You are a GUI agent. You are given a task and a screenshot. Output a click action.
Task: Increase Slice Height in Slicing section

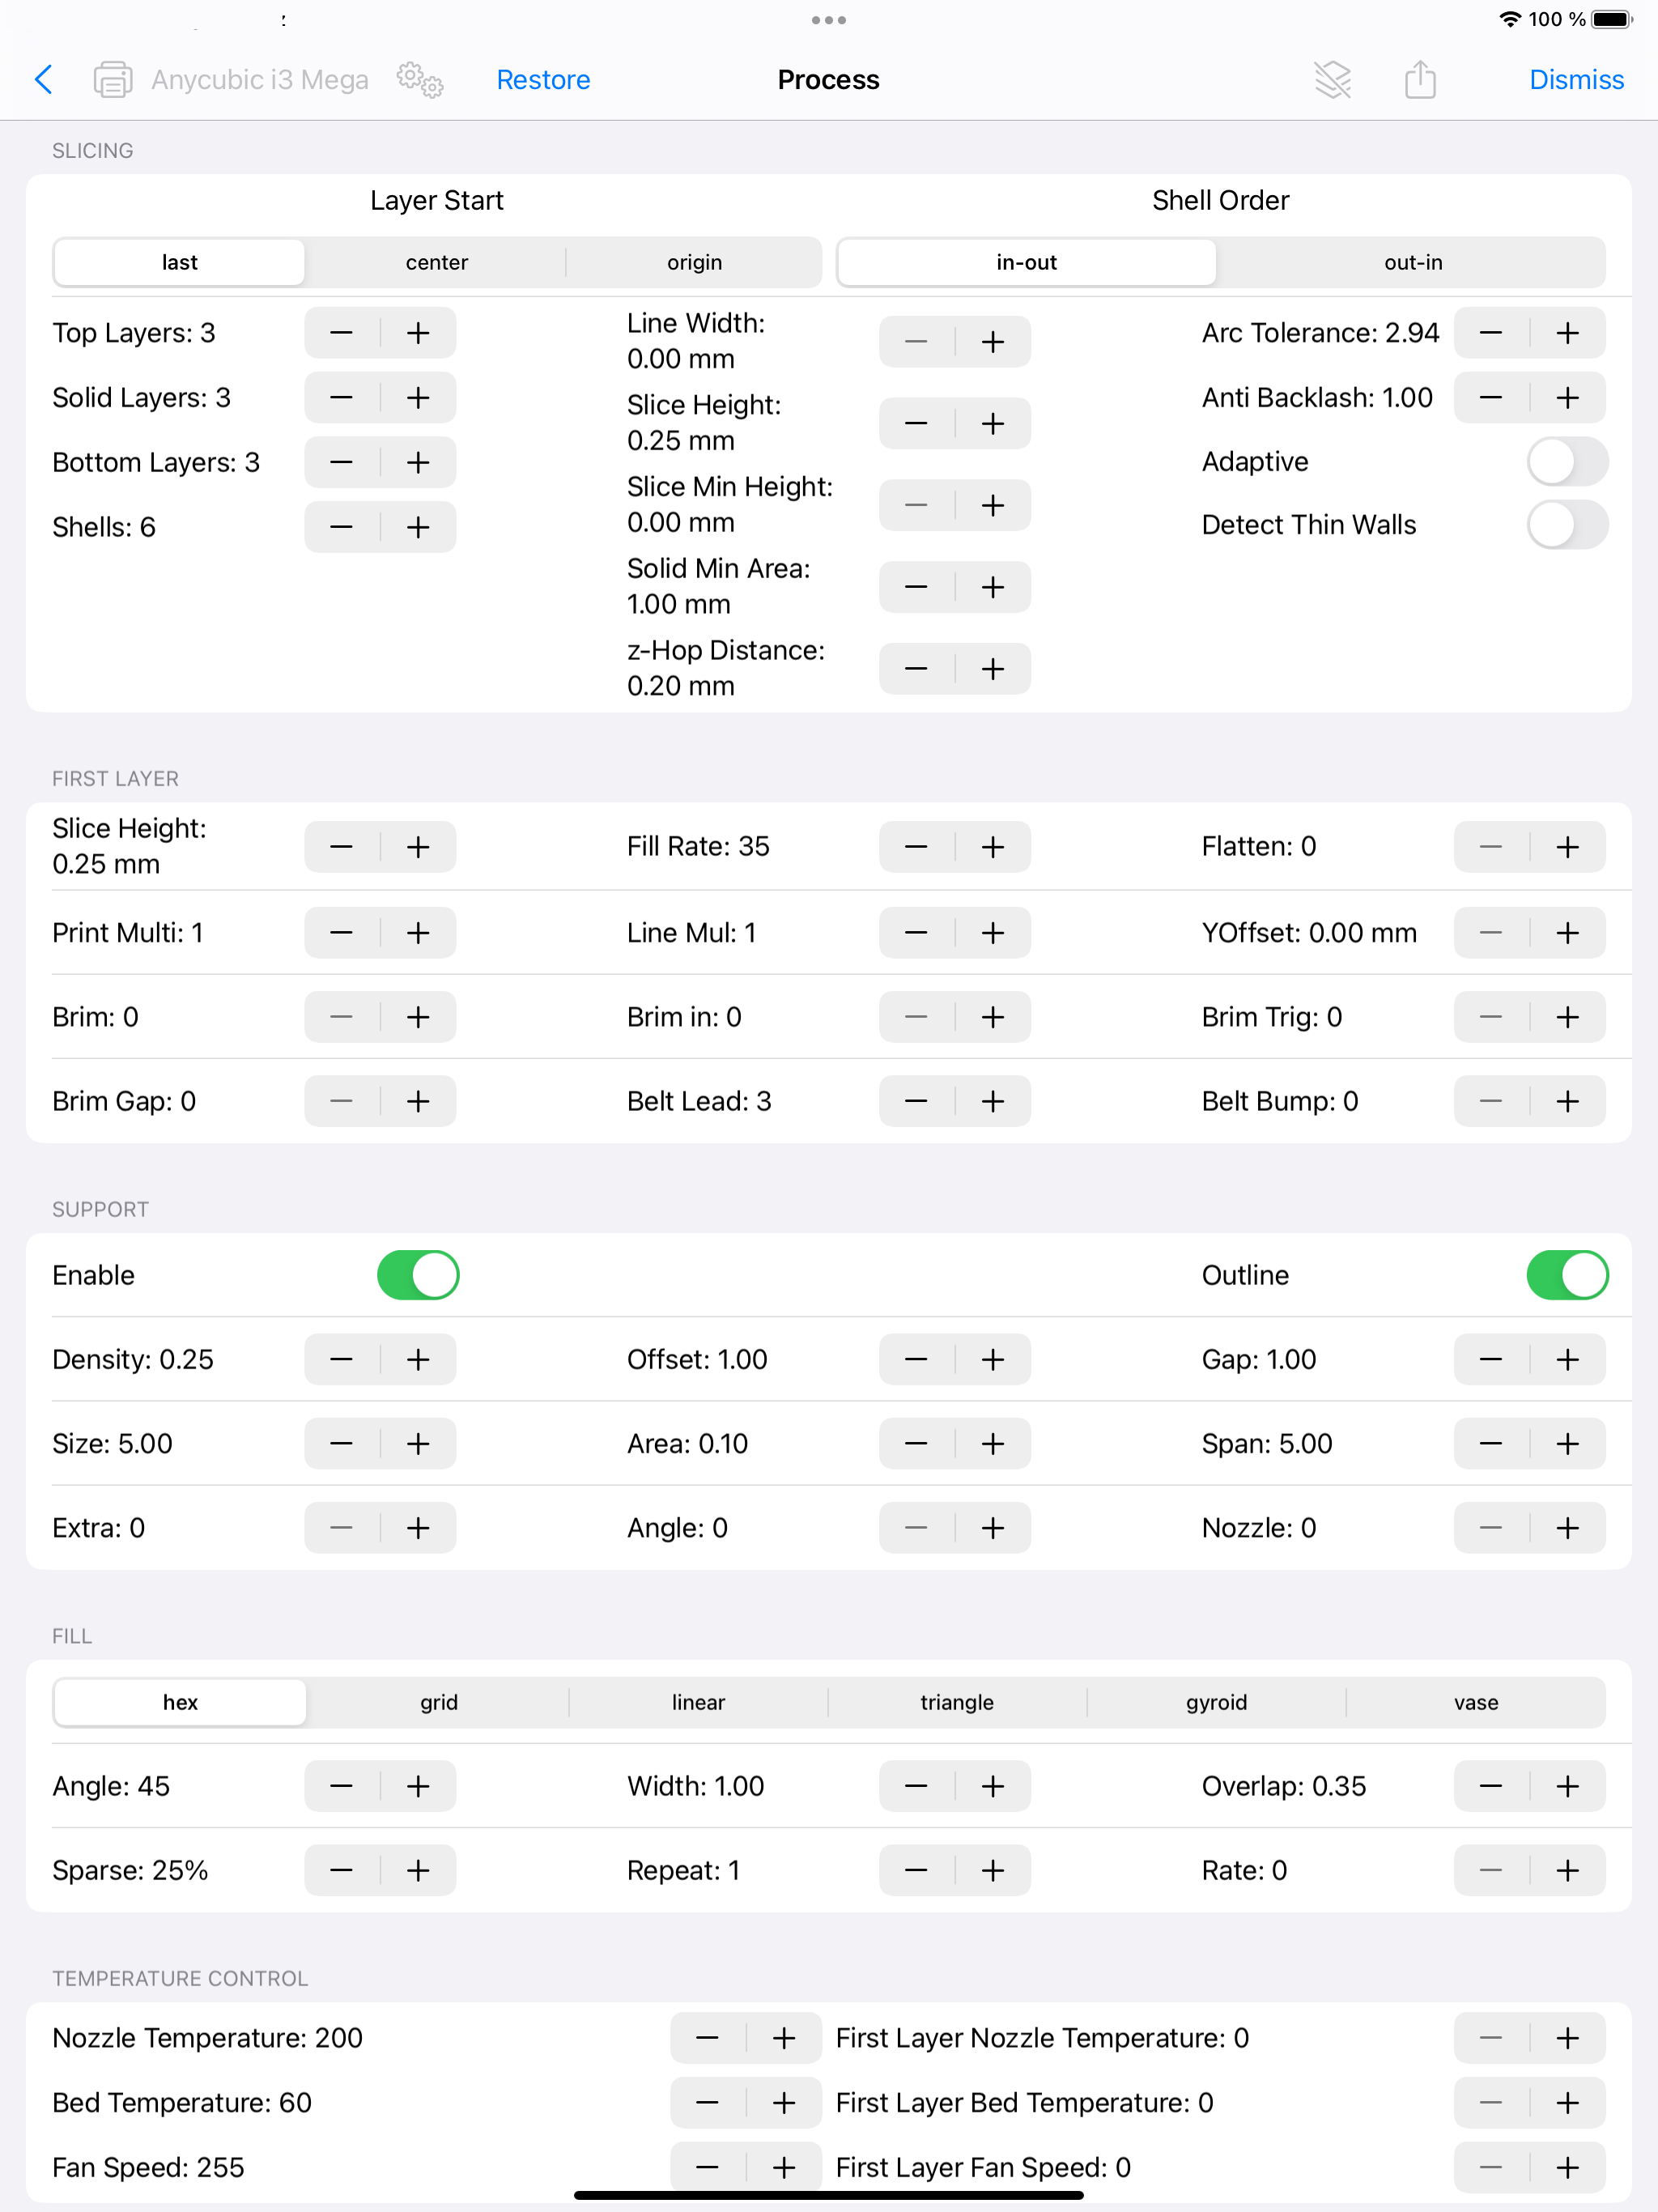pos(992,423)
